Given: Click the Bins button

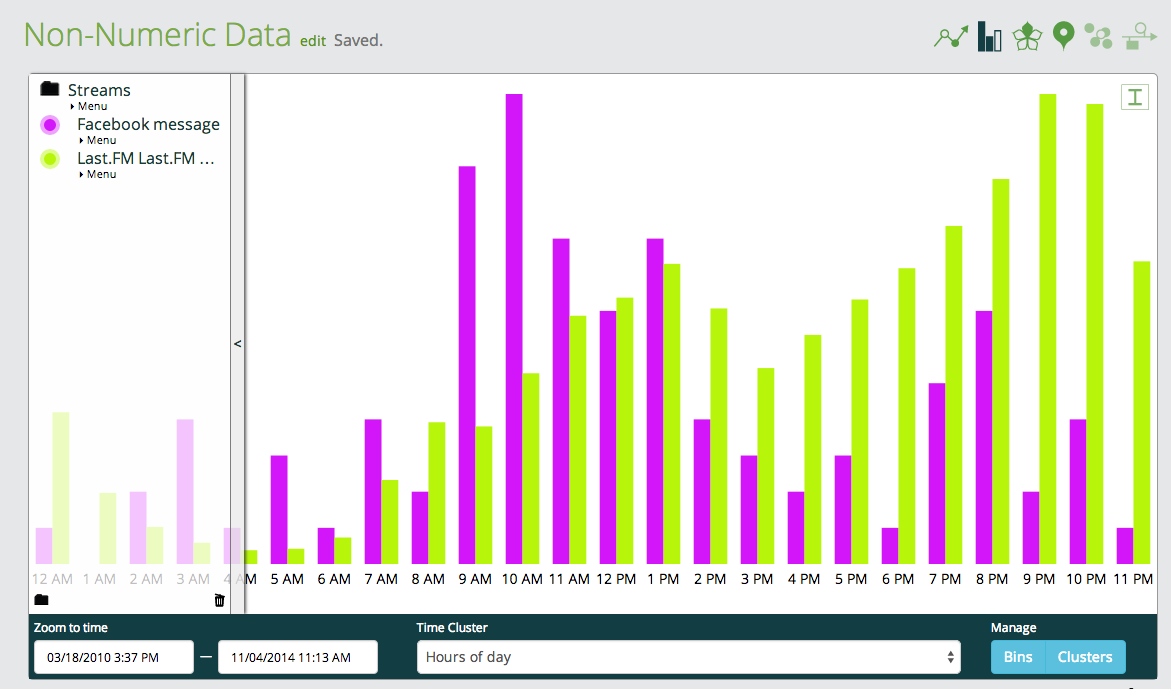Looking at the screenshot, I should (x=1018, y=657).
